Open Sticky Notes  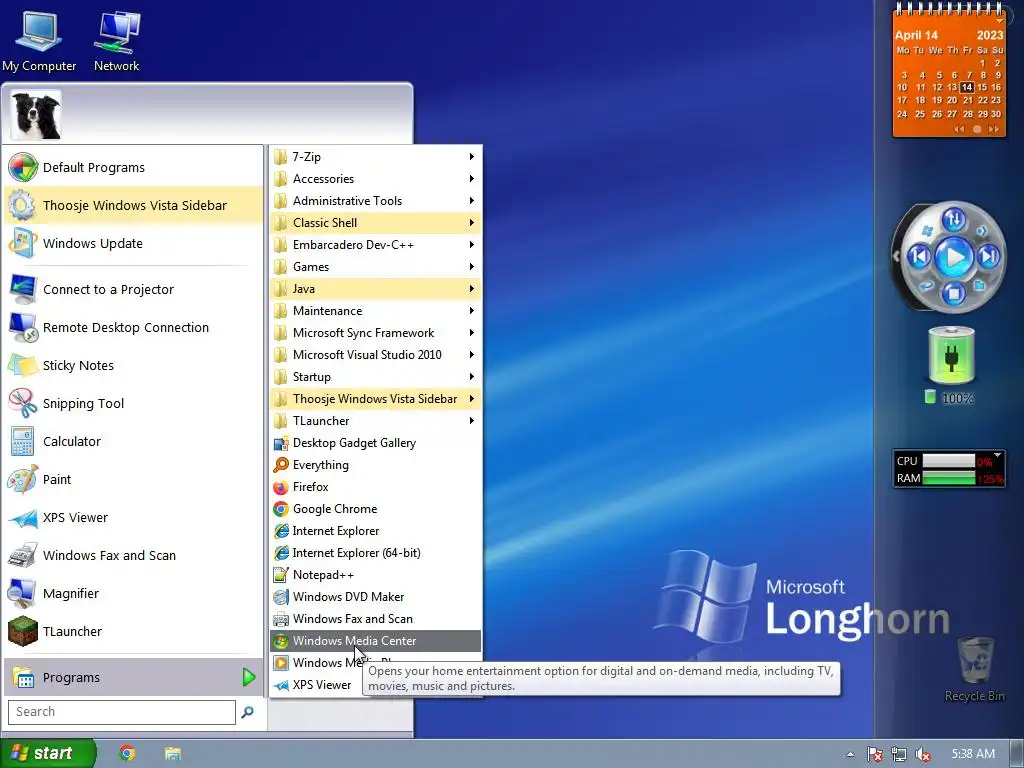(133, 365)
